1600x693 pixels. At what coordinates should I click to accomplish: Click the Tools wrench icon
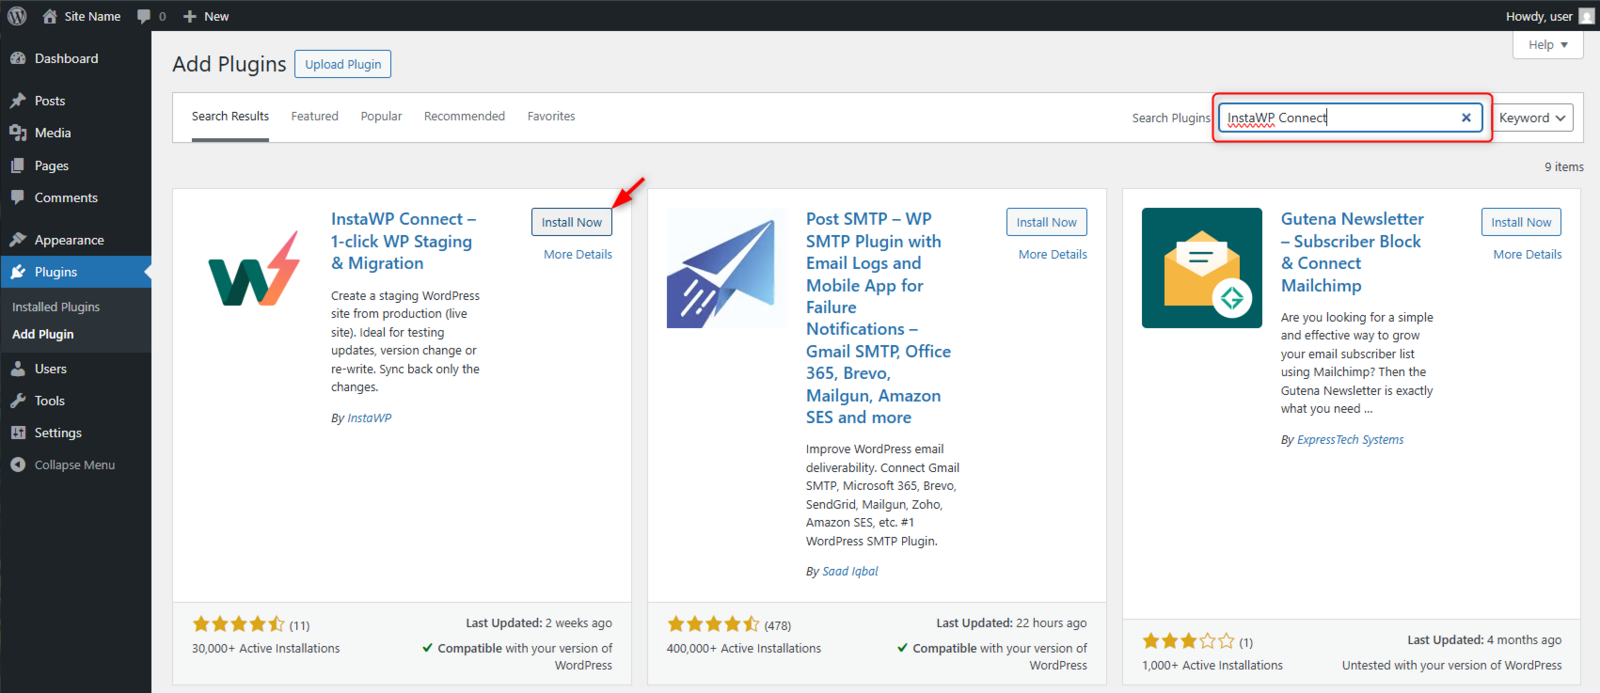[18, 401]
